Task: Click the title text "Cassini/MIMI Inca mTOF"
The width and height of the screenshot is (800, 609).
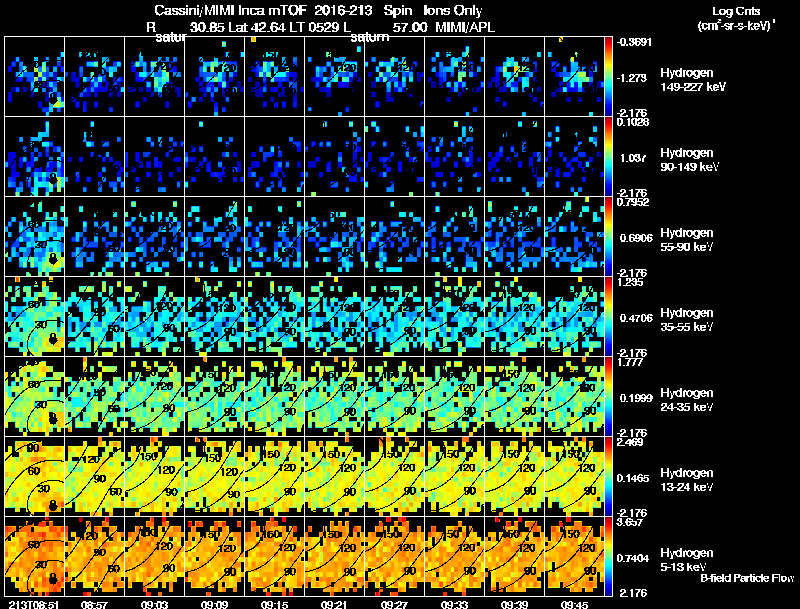Action: pos(230,11)
